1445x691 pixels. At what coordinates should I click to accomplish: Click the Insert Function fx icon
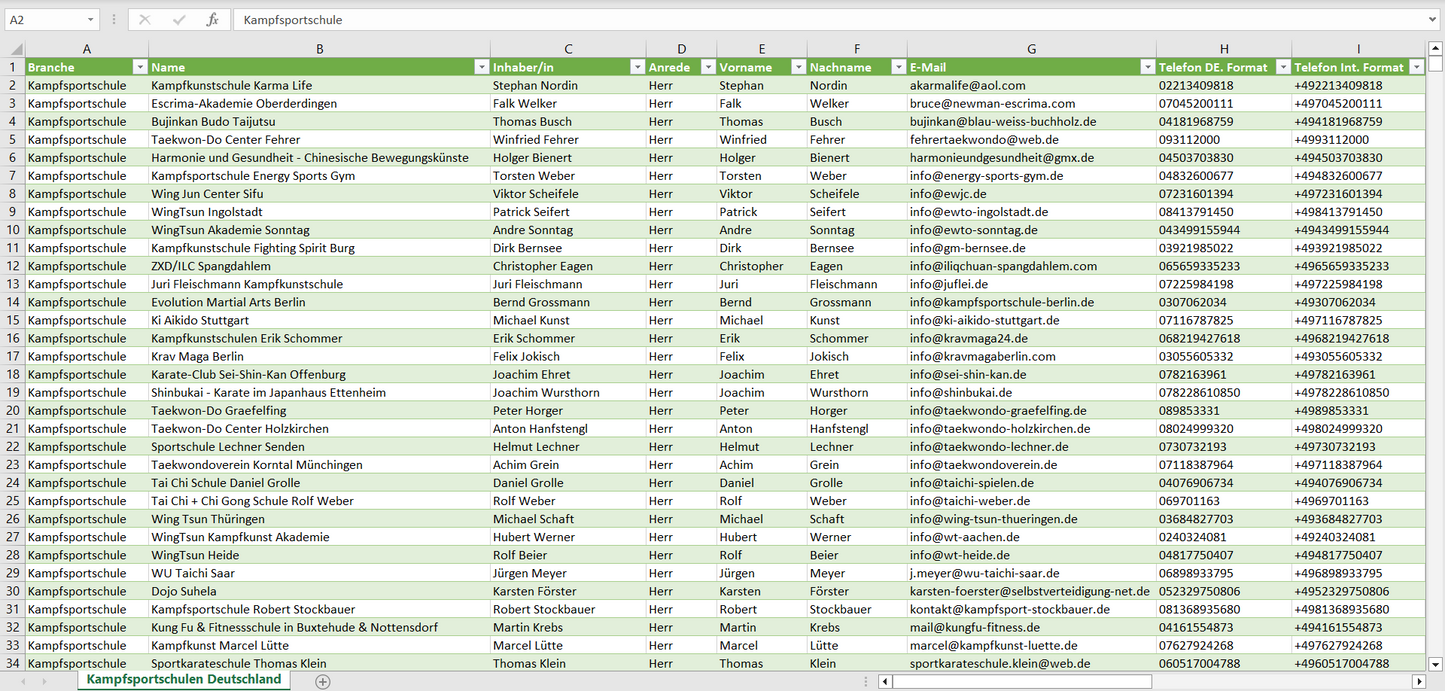[x=212, y=20]
